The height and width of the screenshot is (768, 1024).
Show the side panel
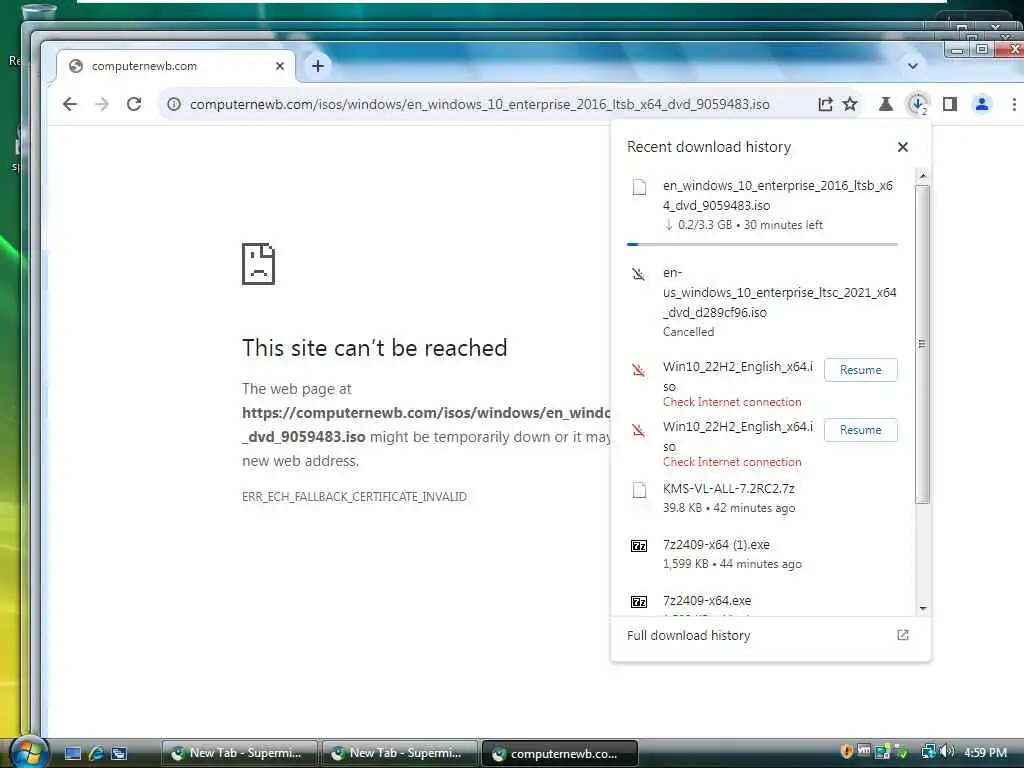click(x=950, y=104)
